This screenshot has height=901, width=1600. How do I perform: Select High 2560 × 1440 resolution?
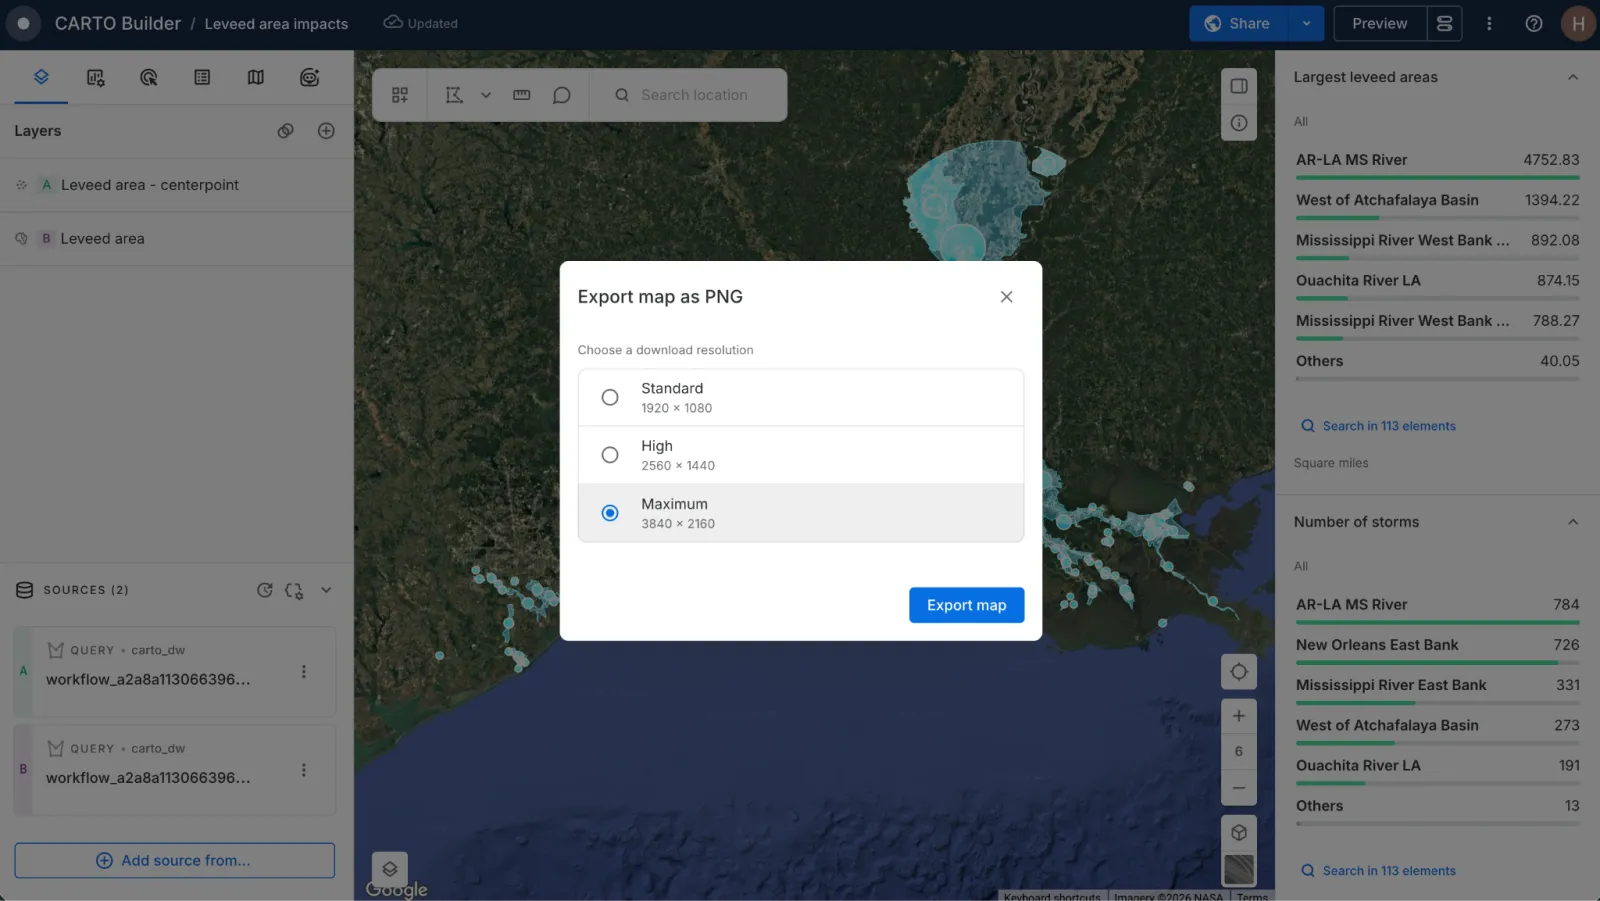801,455
